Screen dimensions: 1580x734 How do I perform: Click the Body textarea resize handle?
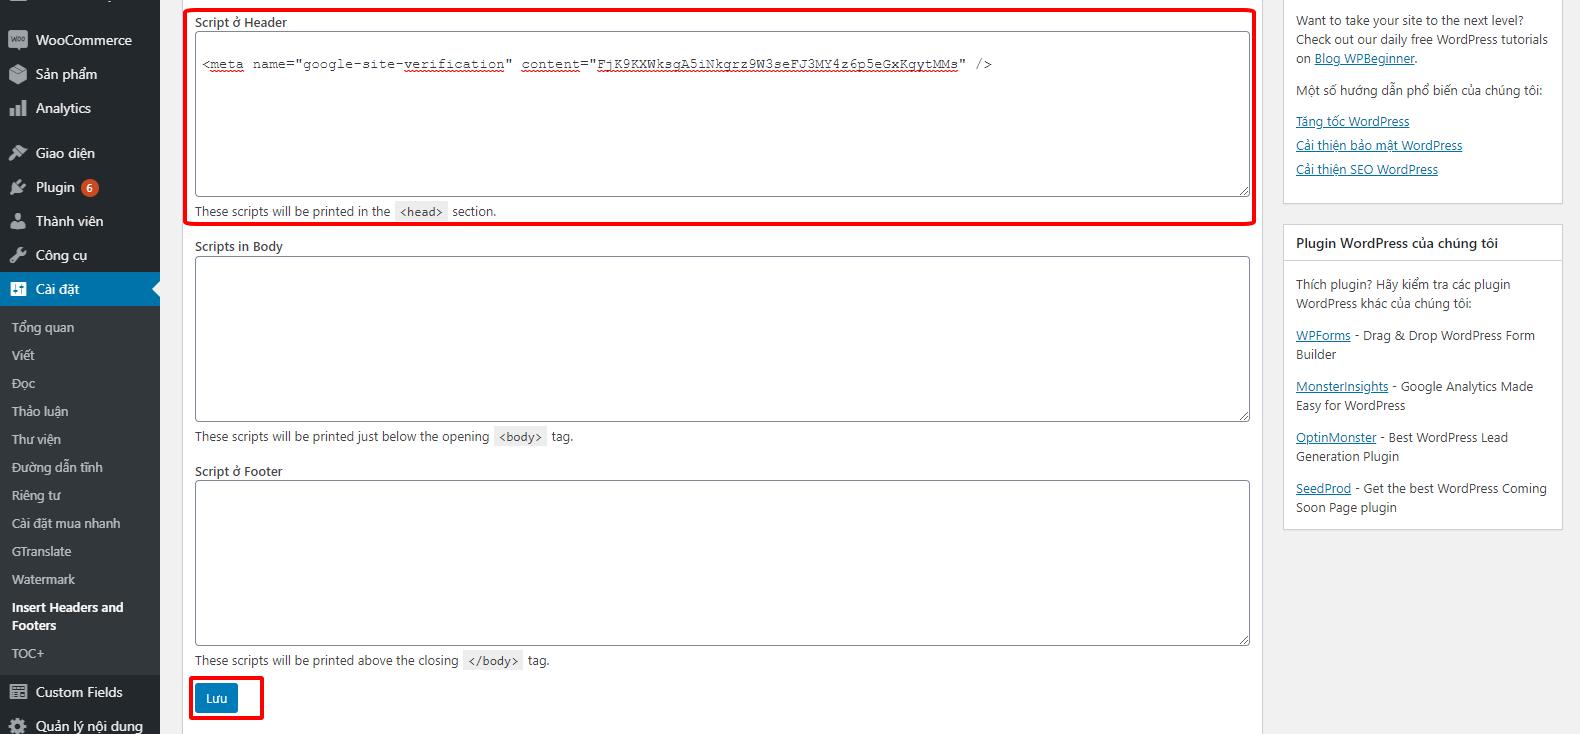1244,415
